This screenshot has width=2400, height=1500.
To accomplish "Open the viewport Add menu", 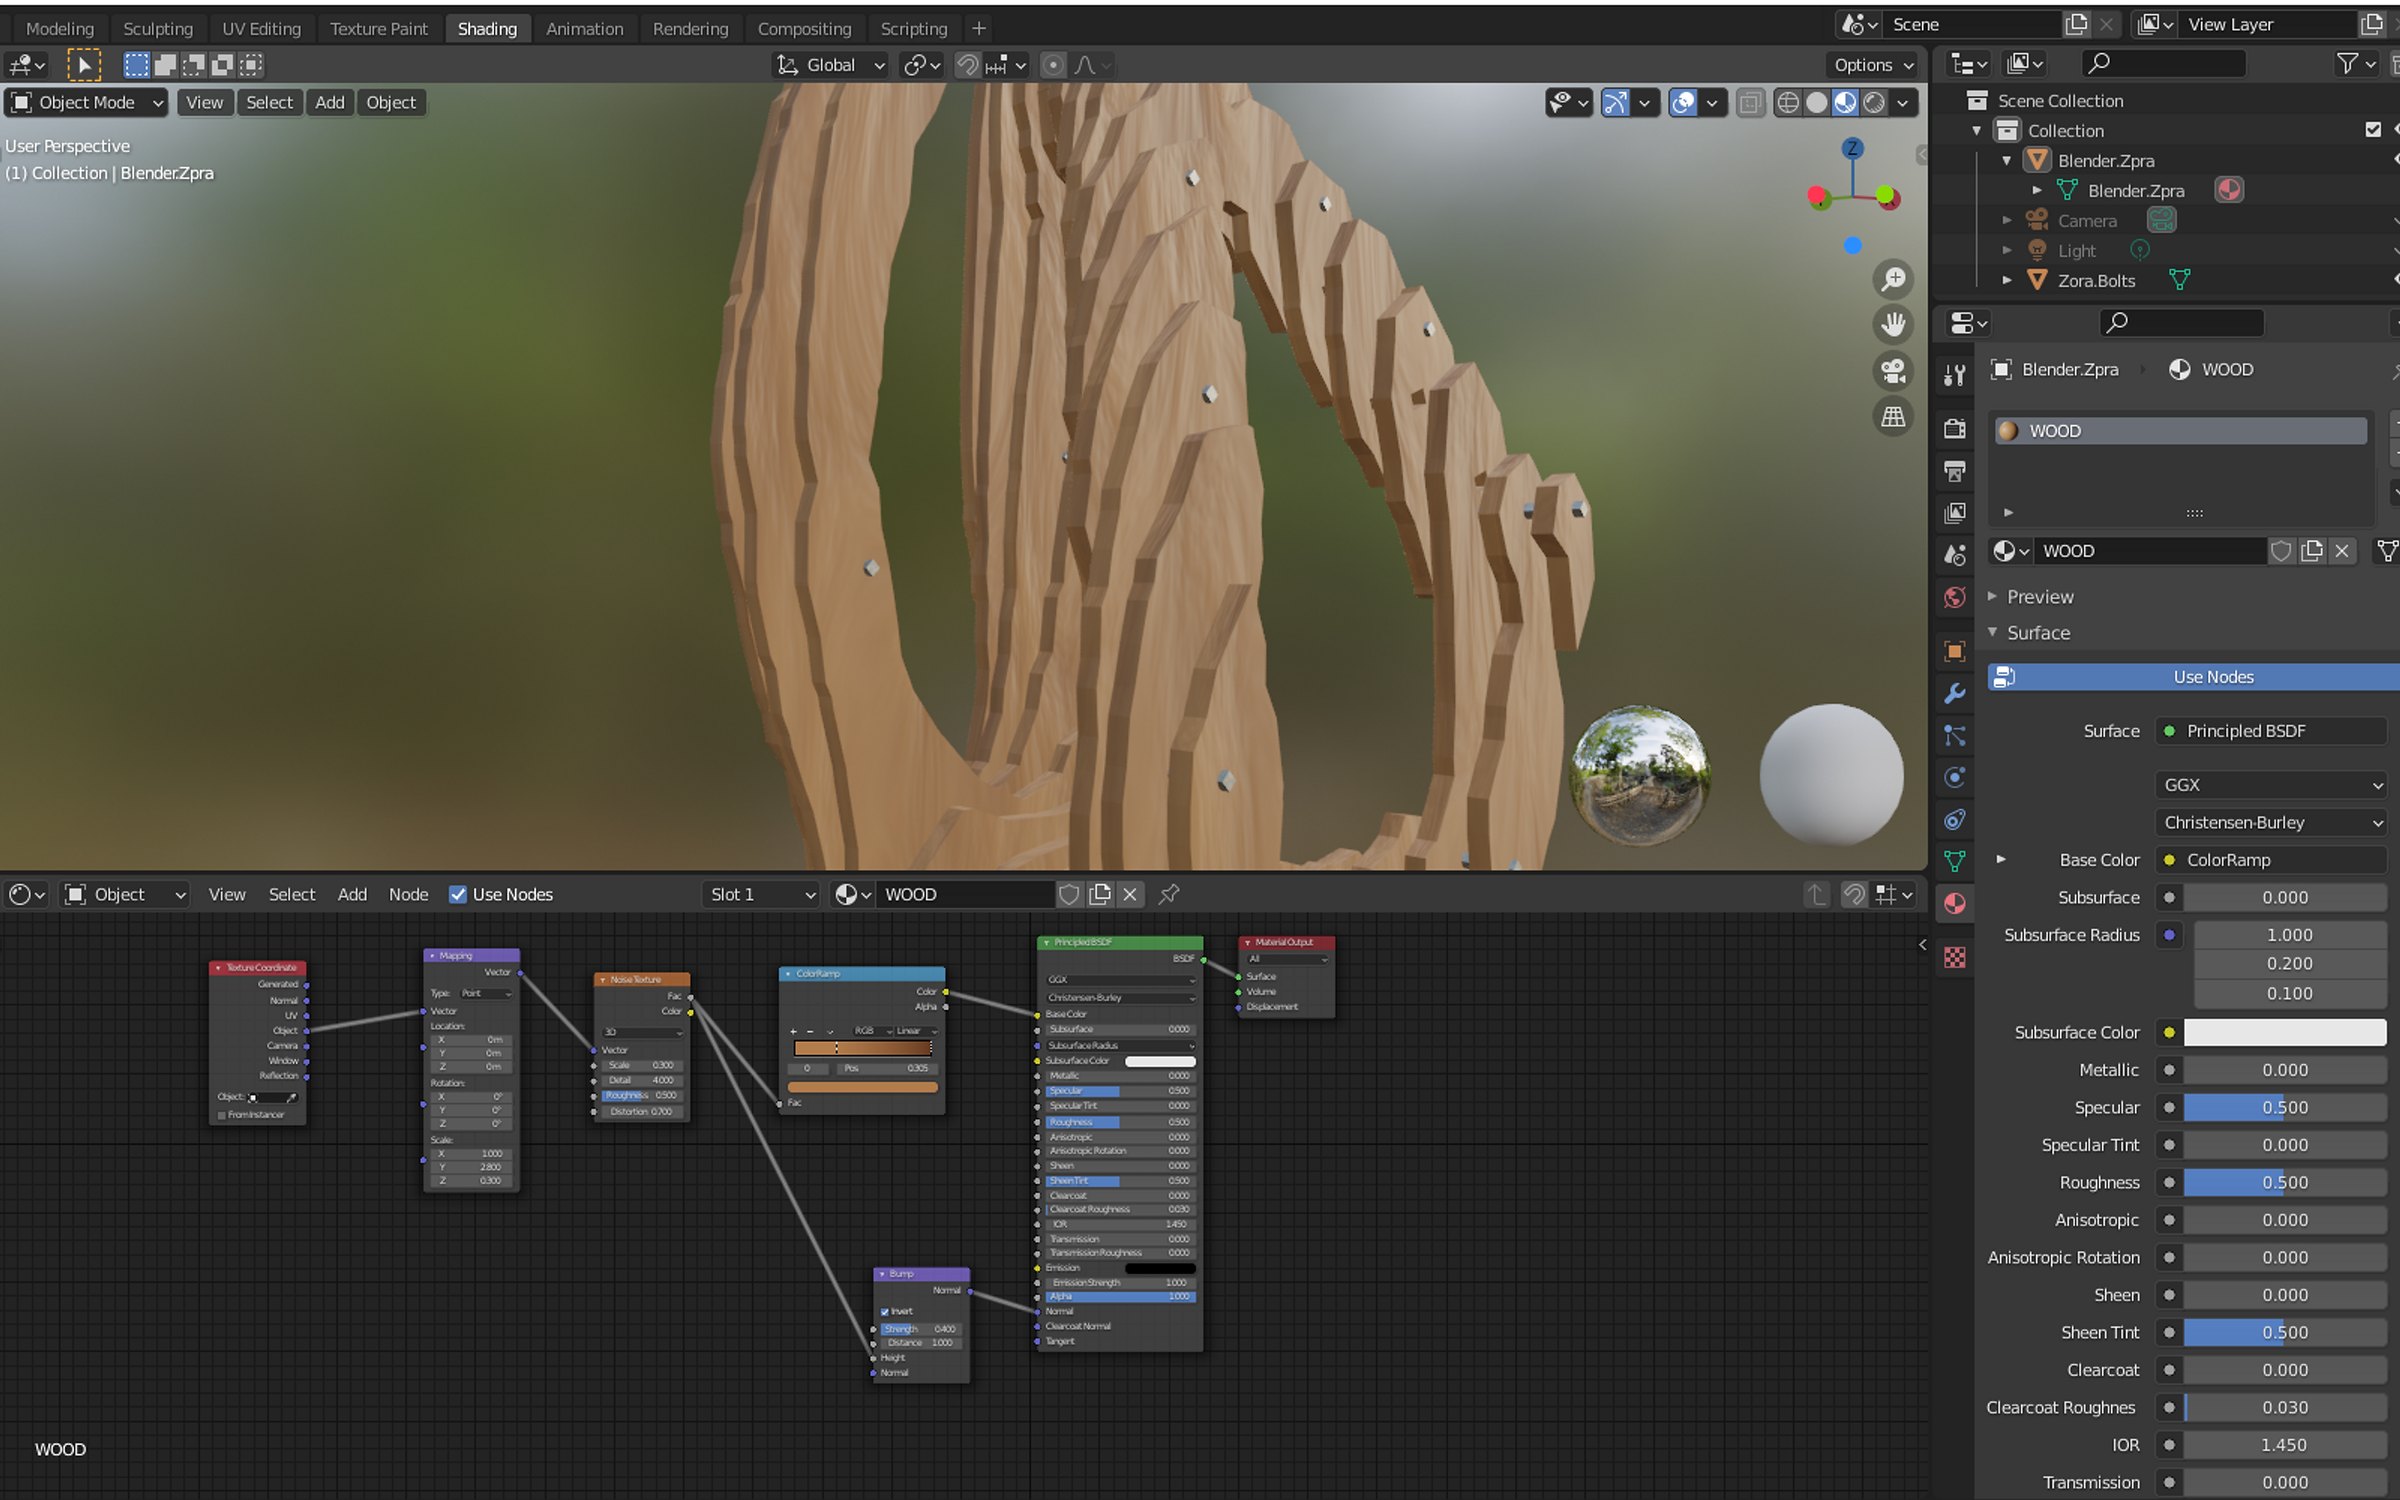I will point(330,102).
